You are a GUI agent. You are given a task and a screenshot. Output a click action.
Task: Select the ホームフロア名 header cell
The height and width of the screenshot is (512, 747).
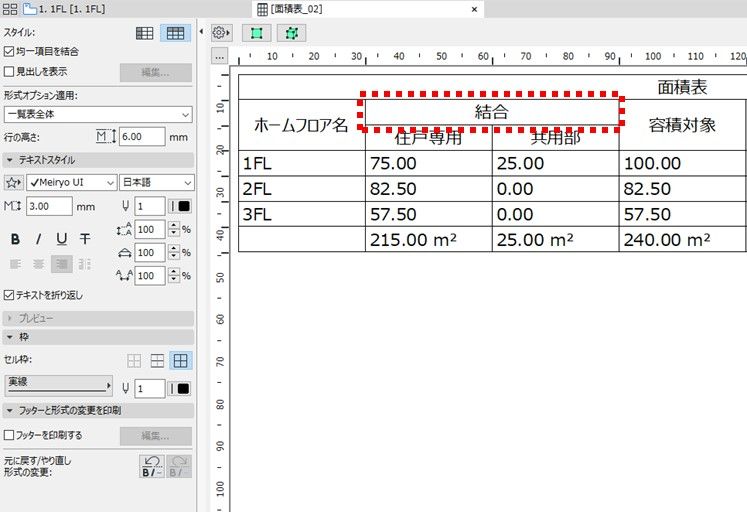(302, 125)
